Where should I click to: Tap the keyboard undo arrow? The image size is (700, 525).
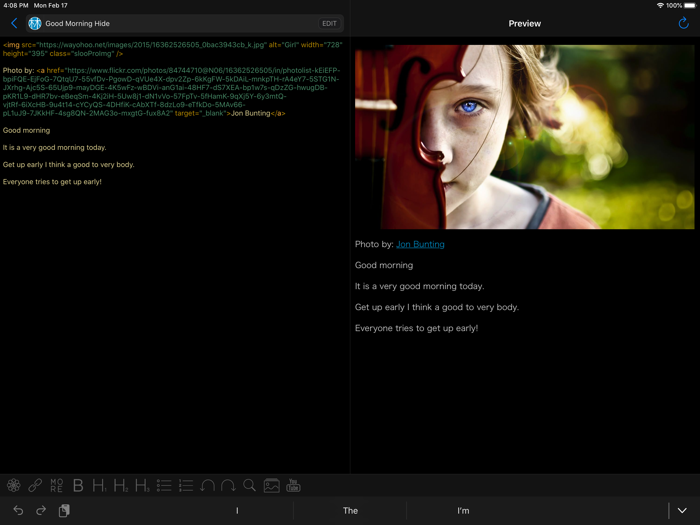click(x=18, y=510)
